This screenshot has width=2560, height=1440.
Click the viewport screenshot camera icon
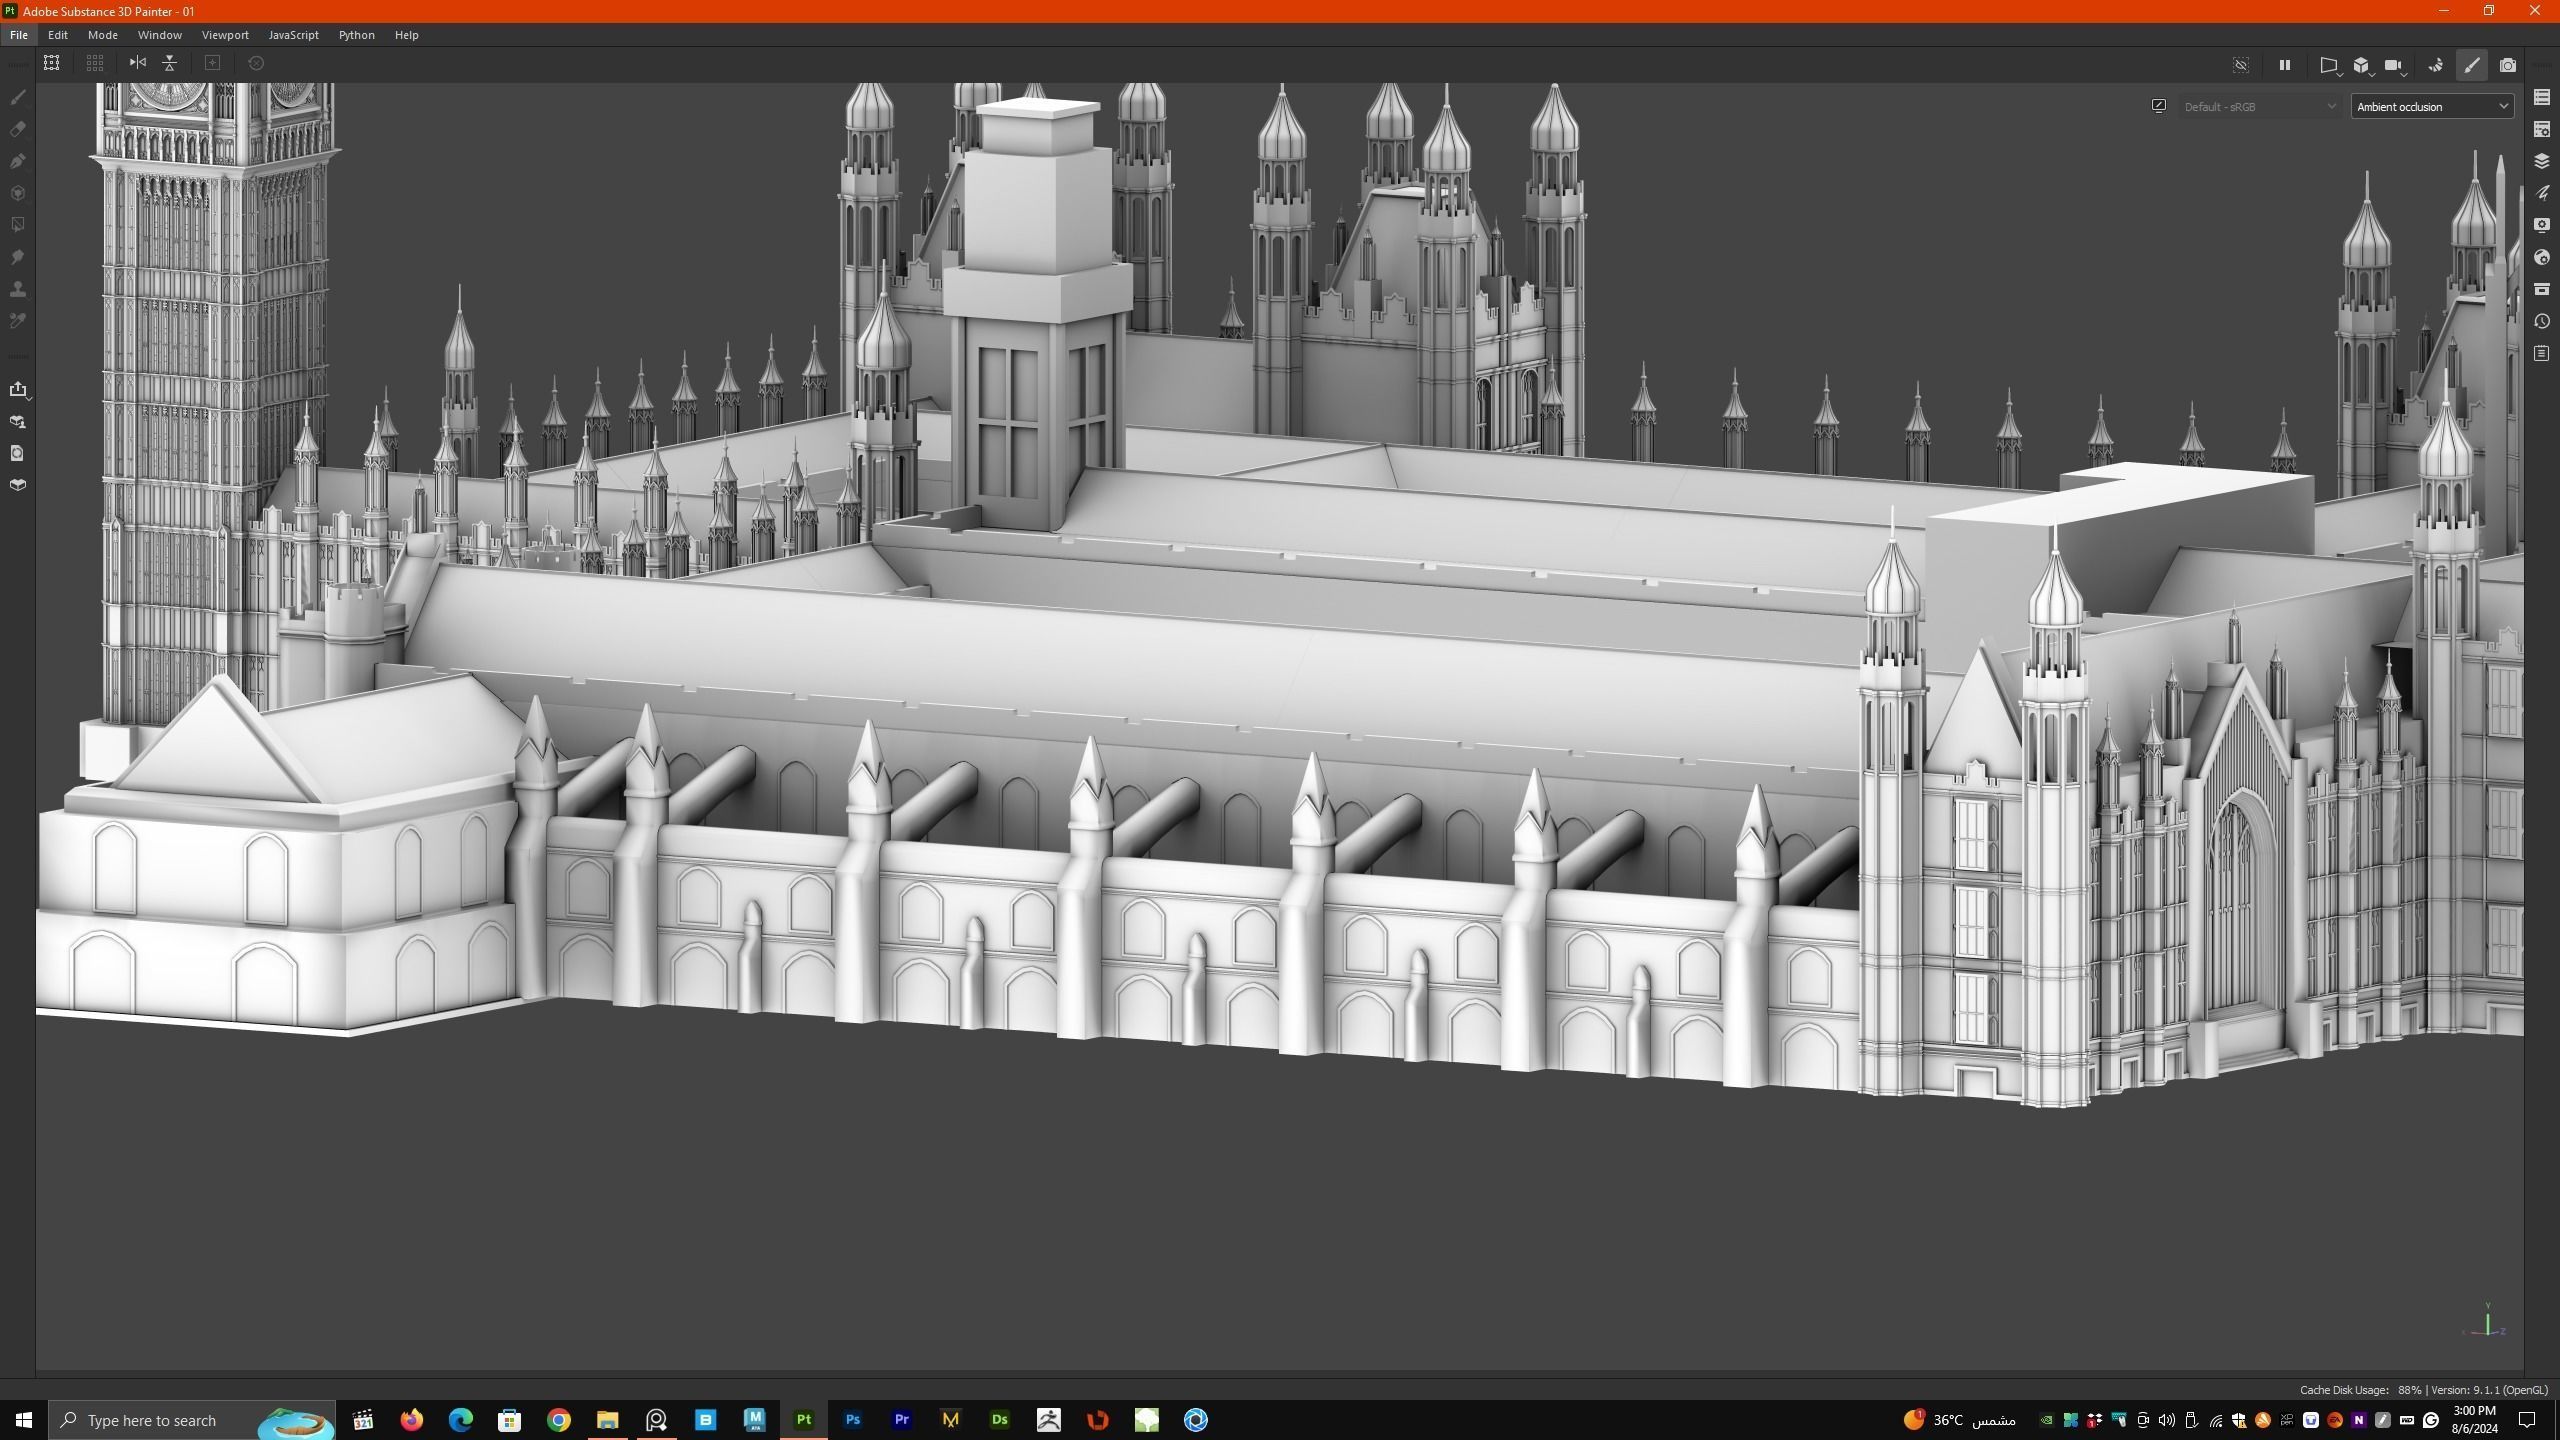(2508, 65)
